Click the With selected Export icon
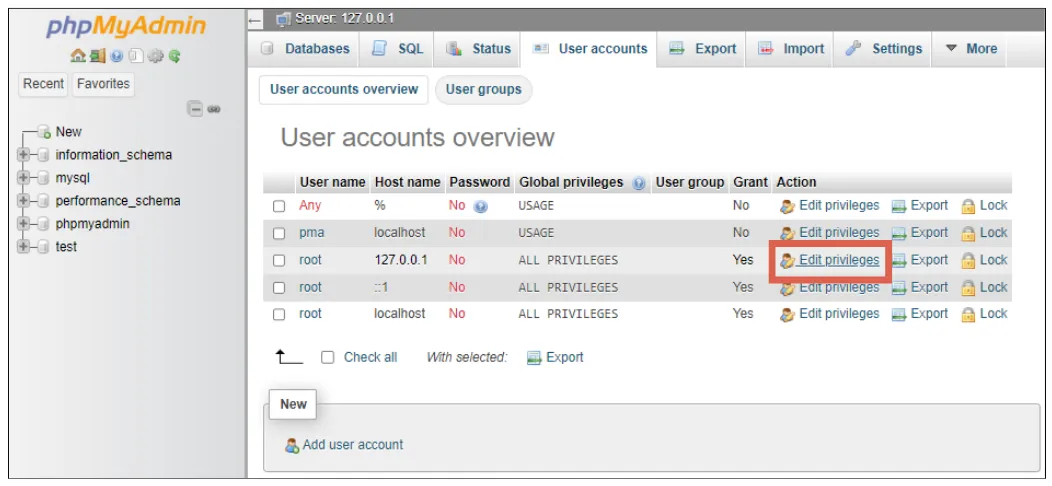The height and width of the screenshot is (486, 1052). point(534,358)
